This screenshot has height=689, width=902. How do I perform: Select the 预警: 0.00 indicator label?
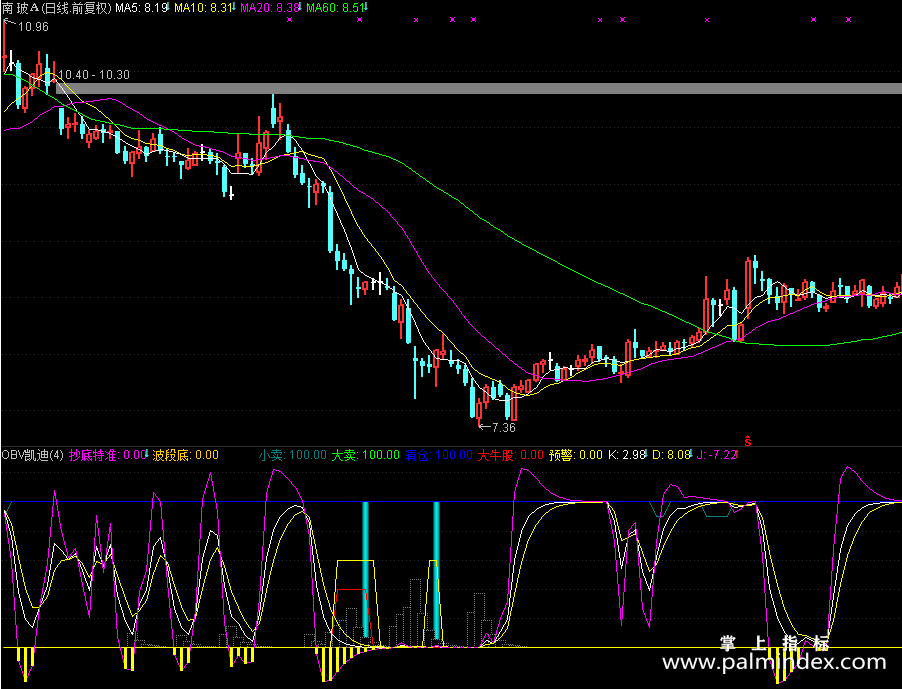point(575,455)
